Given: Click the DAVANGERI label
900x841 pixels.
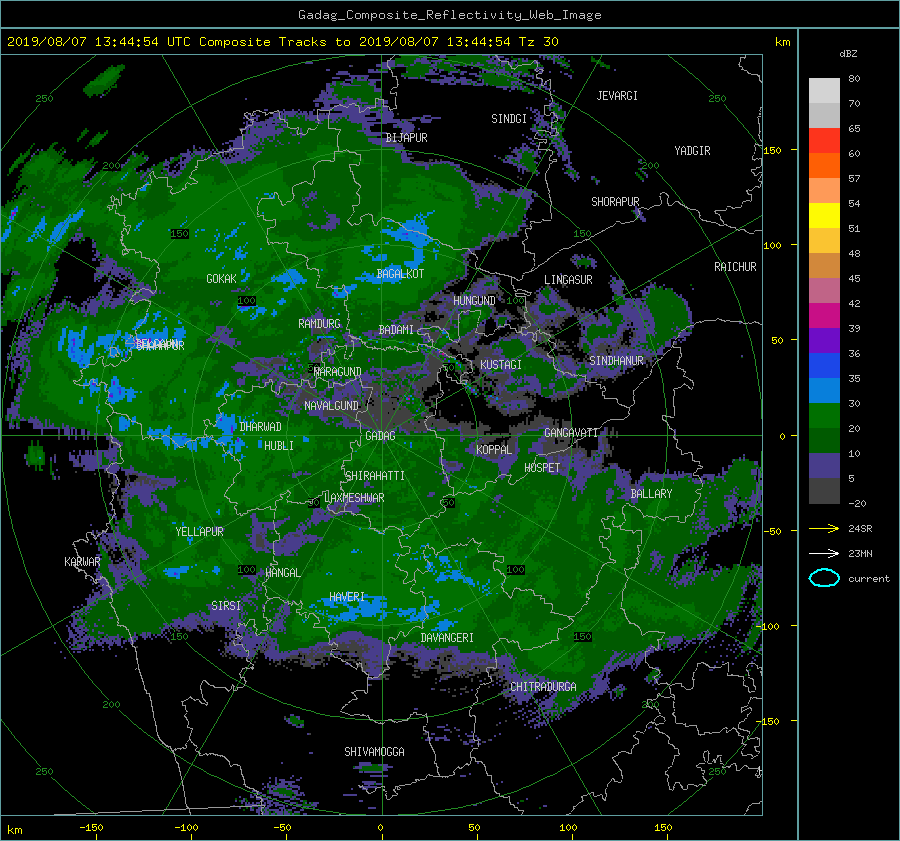Looking at the screenshot, I should coord(447,638).
